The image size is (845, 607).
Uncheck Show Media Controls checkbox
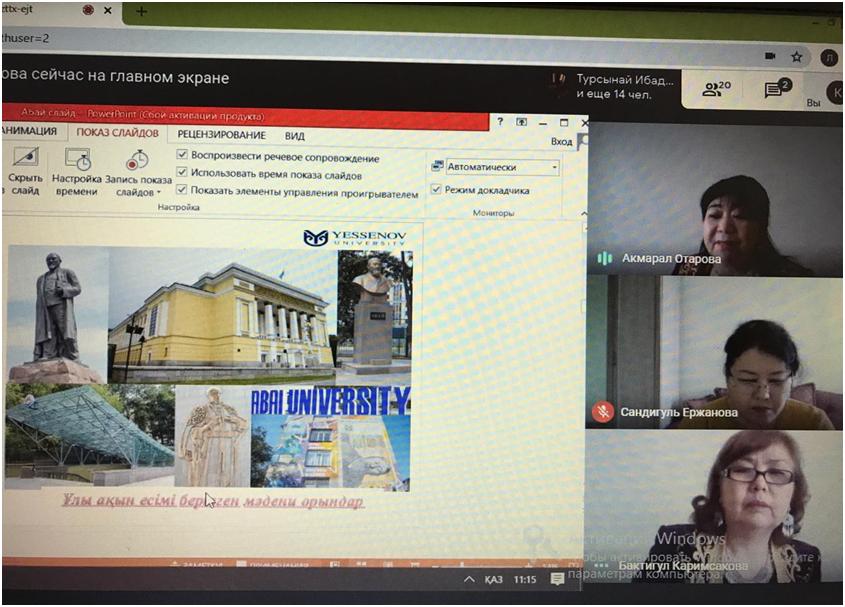[x=182, y=190]
